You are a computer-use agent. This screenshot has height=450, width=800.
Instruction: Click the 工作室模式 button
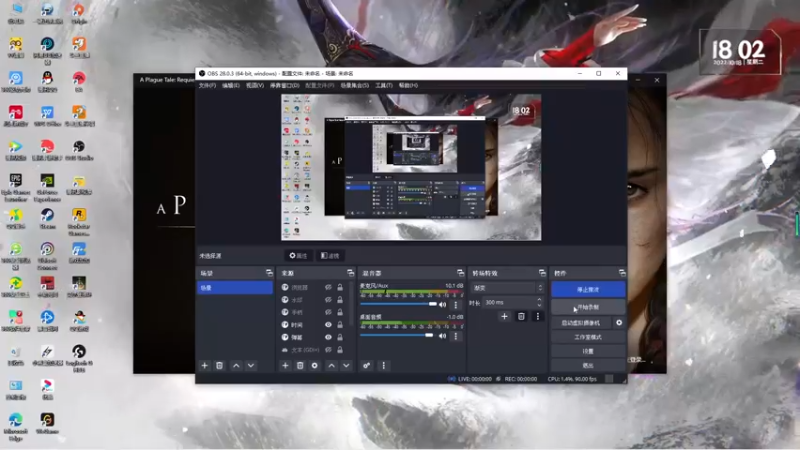(588, 337)
